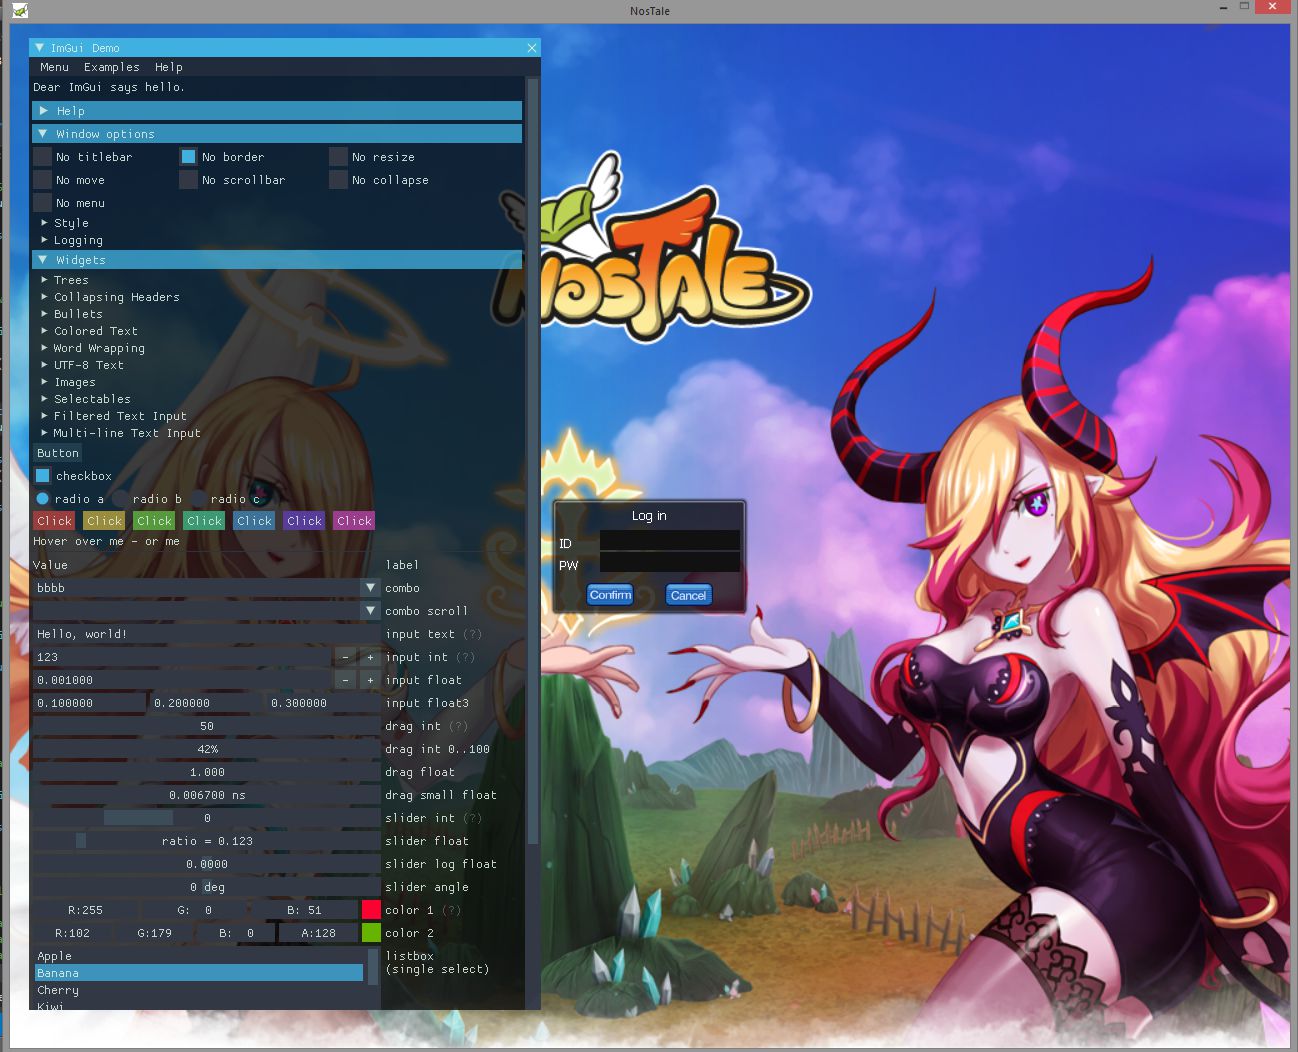The height and width of the screenshot is (1052, 1298).
Task: Expand the Filtered Text Input node
Action: (x=113, y=416)
